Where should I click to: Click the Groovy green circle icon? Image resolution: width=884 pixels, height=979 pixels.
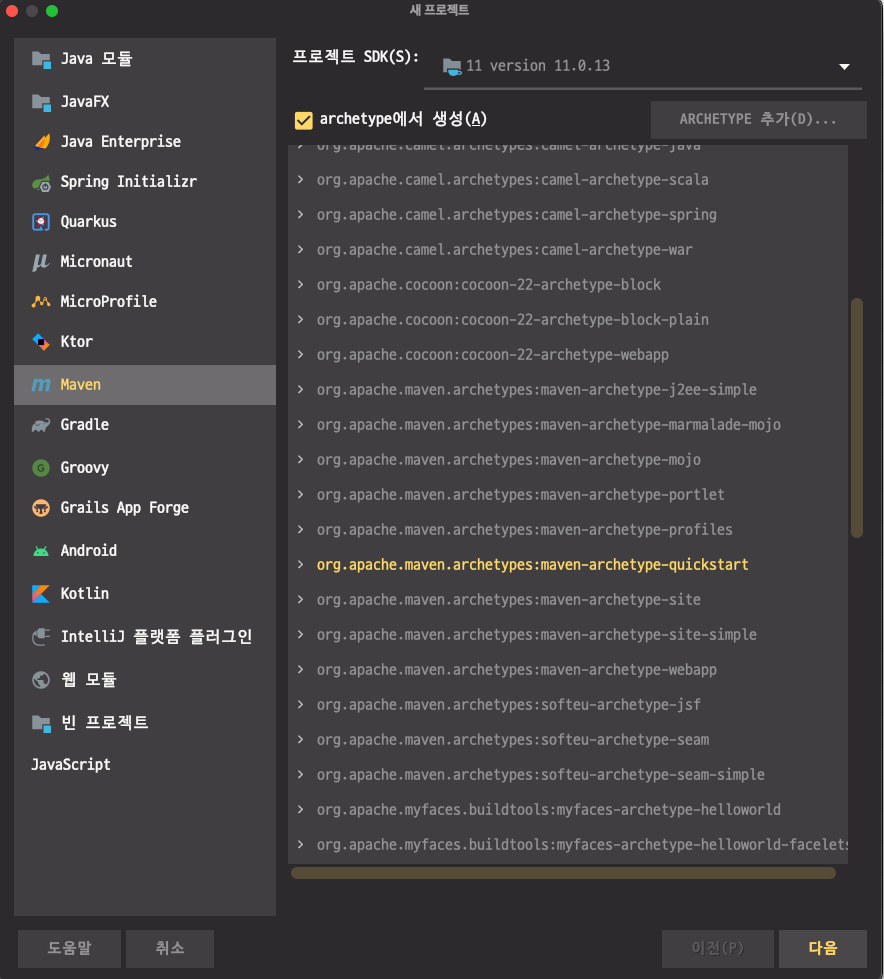point(41,468)
